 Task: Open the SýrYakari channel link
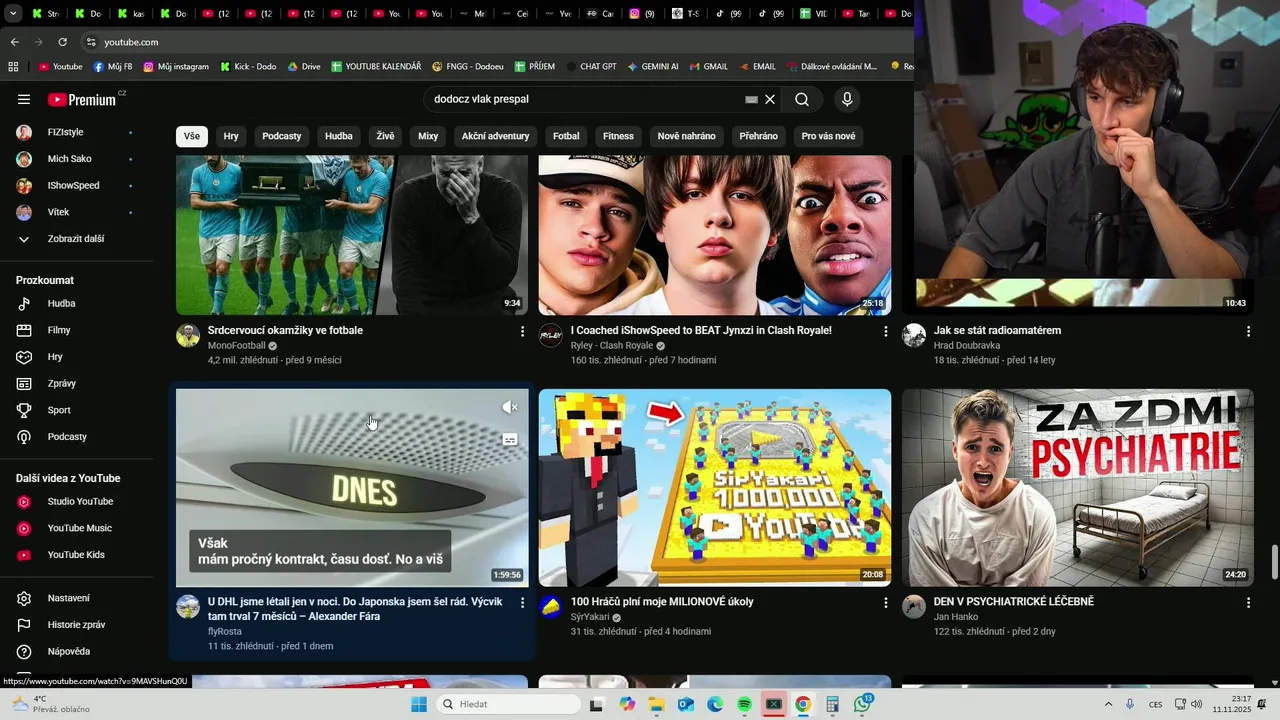[x=590, y=617]
